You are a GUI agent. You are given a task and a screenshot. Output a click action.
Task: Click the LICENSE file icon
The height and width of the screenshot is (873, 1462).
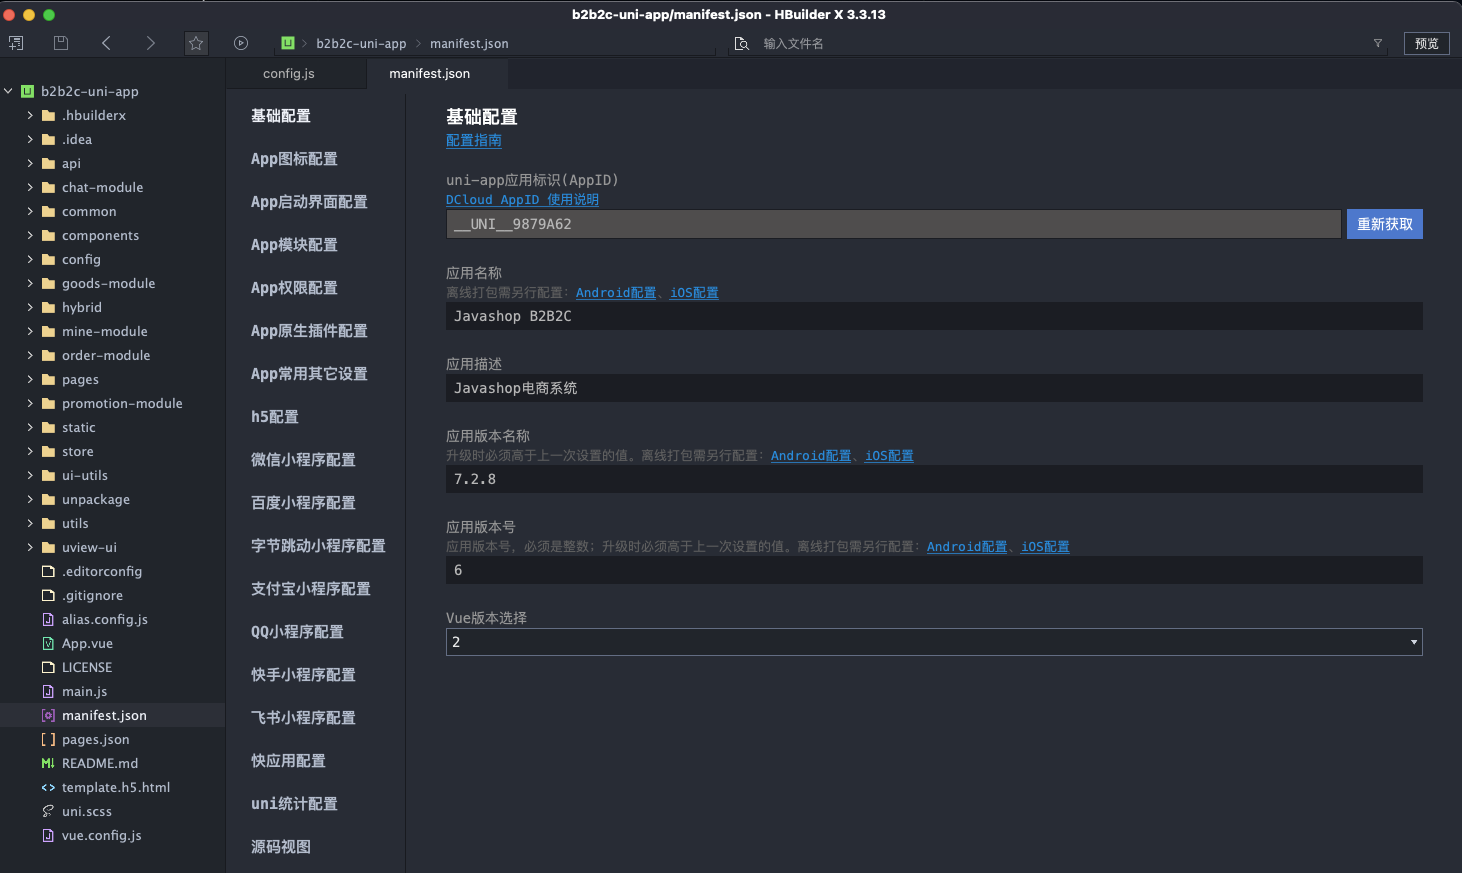click(x=48, y=667)
